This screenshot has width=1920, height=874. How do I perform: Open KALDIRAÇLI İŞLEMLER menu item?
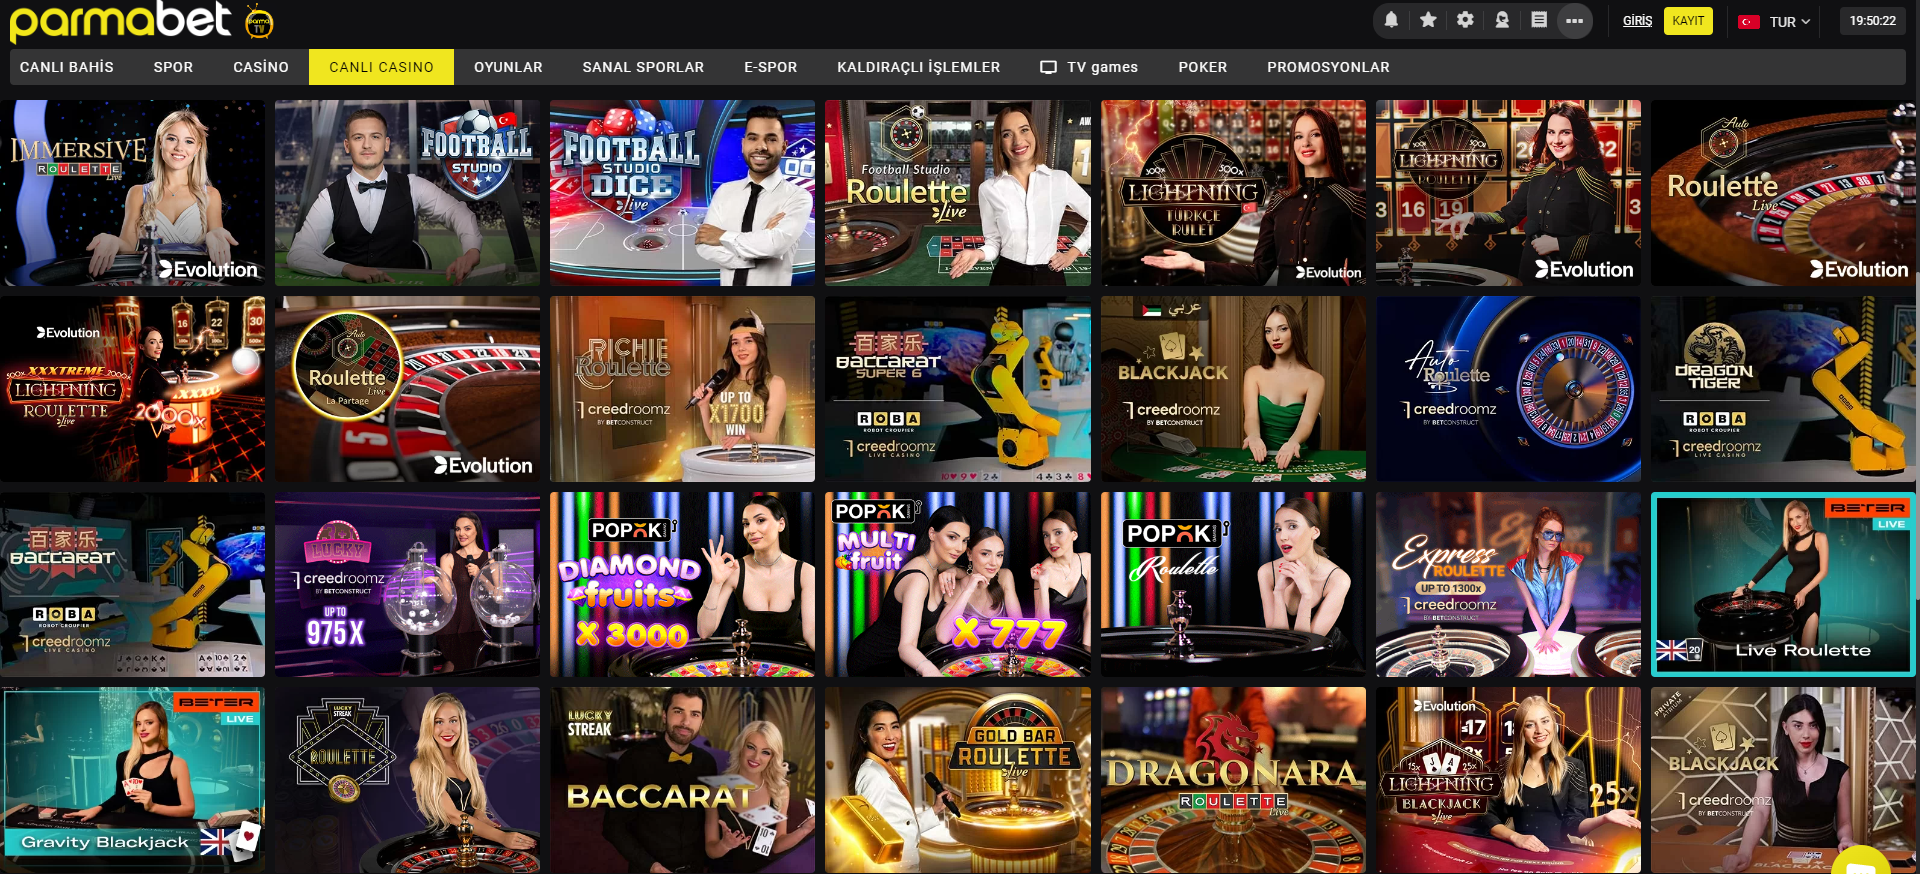click(918, 67)
